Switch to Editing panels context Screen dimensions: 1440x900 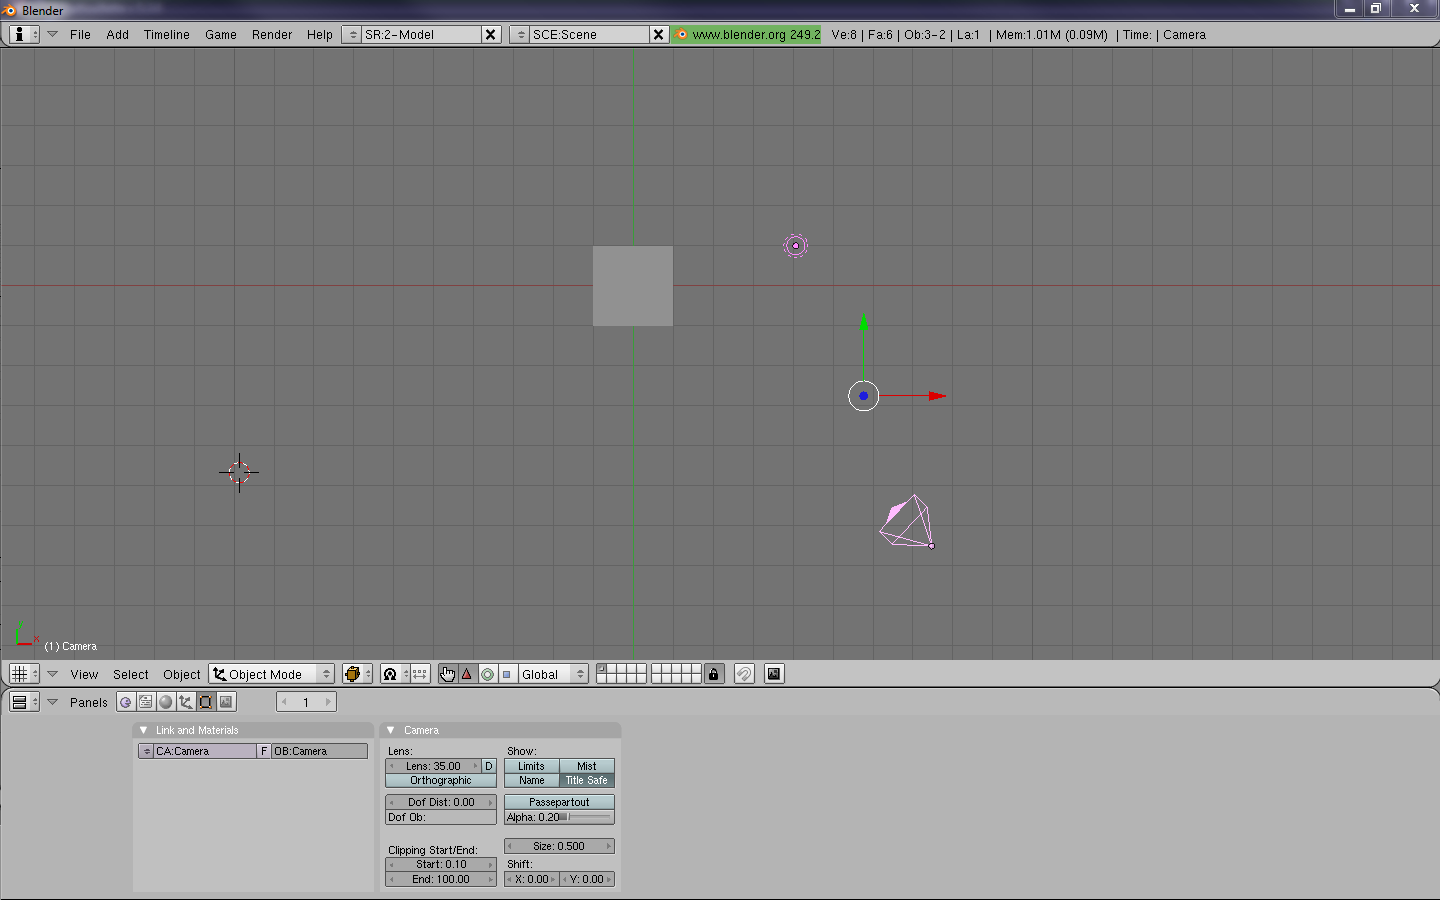206,702
